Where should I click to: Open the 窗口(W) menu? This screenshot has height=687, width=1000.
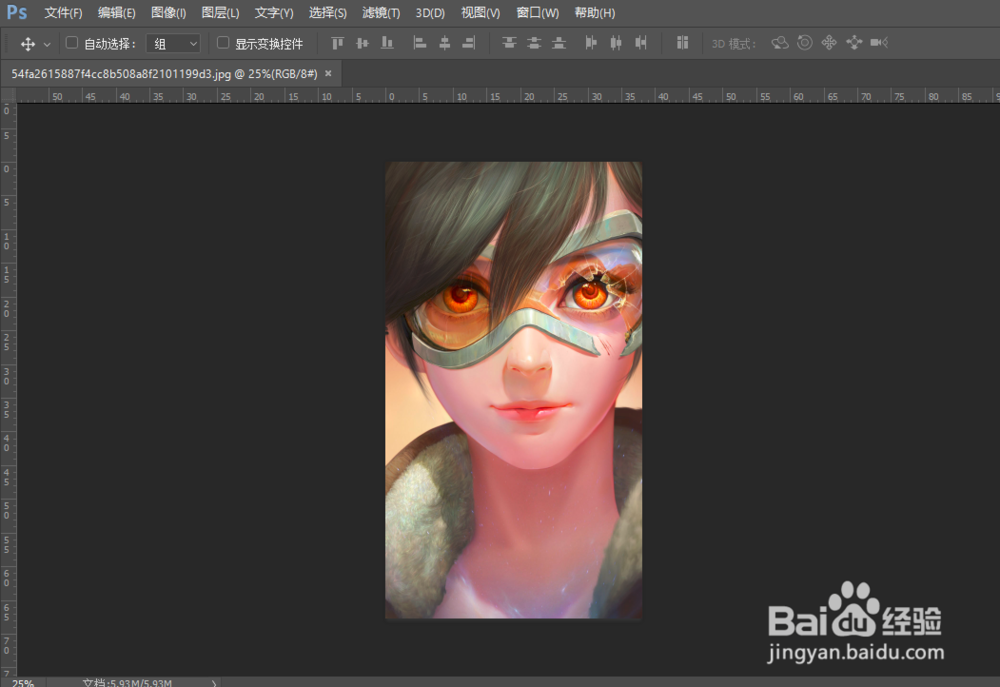tap(537, 13)
